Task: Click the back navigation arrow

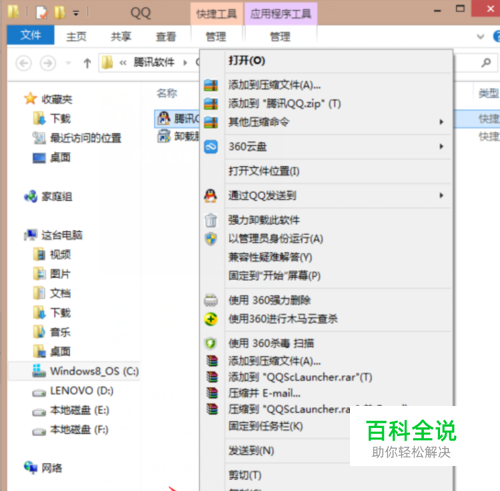Action: tap(24, 63)
